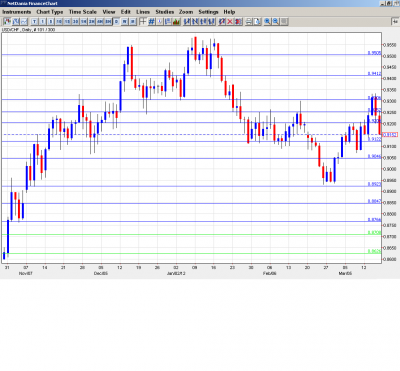This screenshot has height=371, width=400.
Task: Open the Time Scale menu
Action: point(83,12)
